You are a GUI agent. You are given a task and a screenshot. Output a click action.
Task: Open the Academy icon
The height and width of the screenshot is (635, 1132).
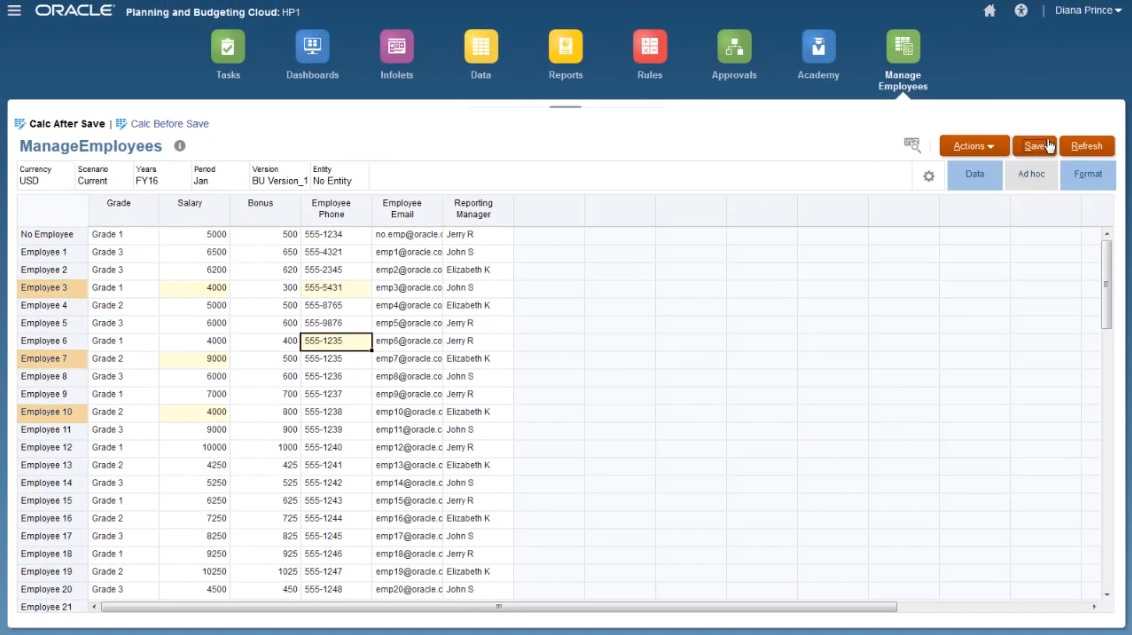[817, 45]
